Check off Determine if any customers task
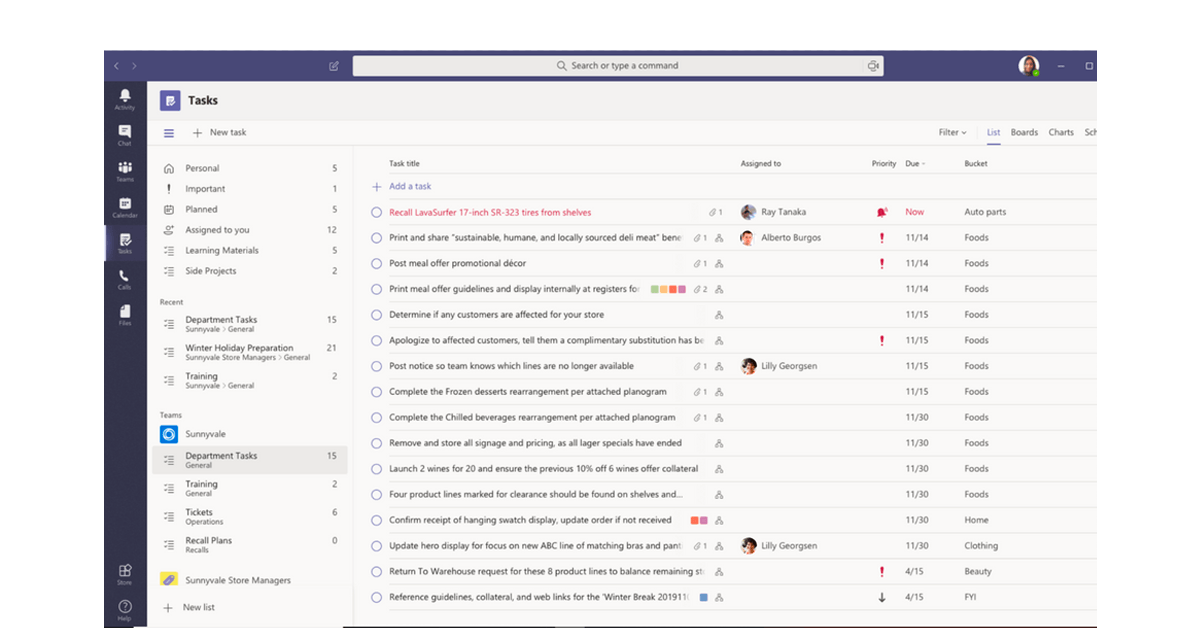The height and width of the screenshot is (628, 1200). coord(376,315)
